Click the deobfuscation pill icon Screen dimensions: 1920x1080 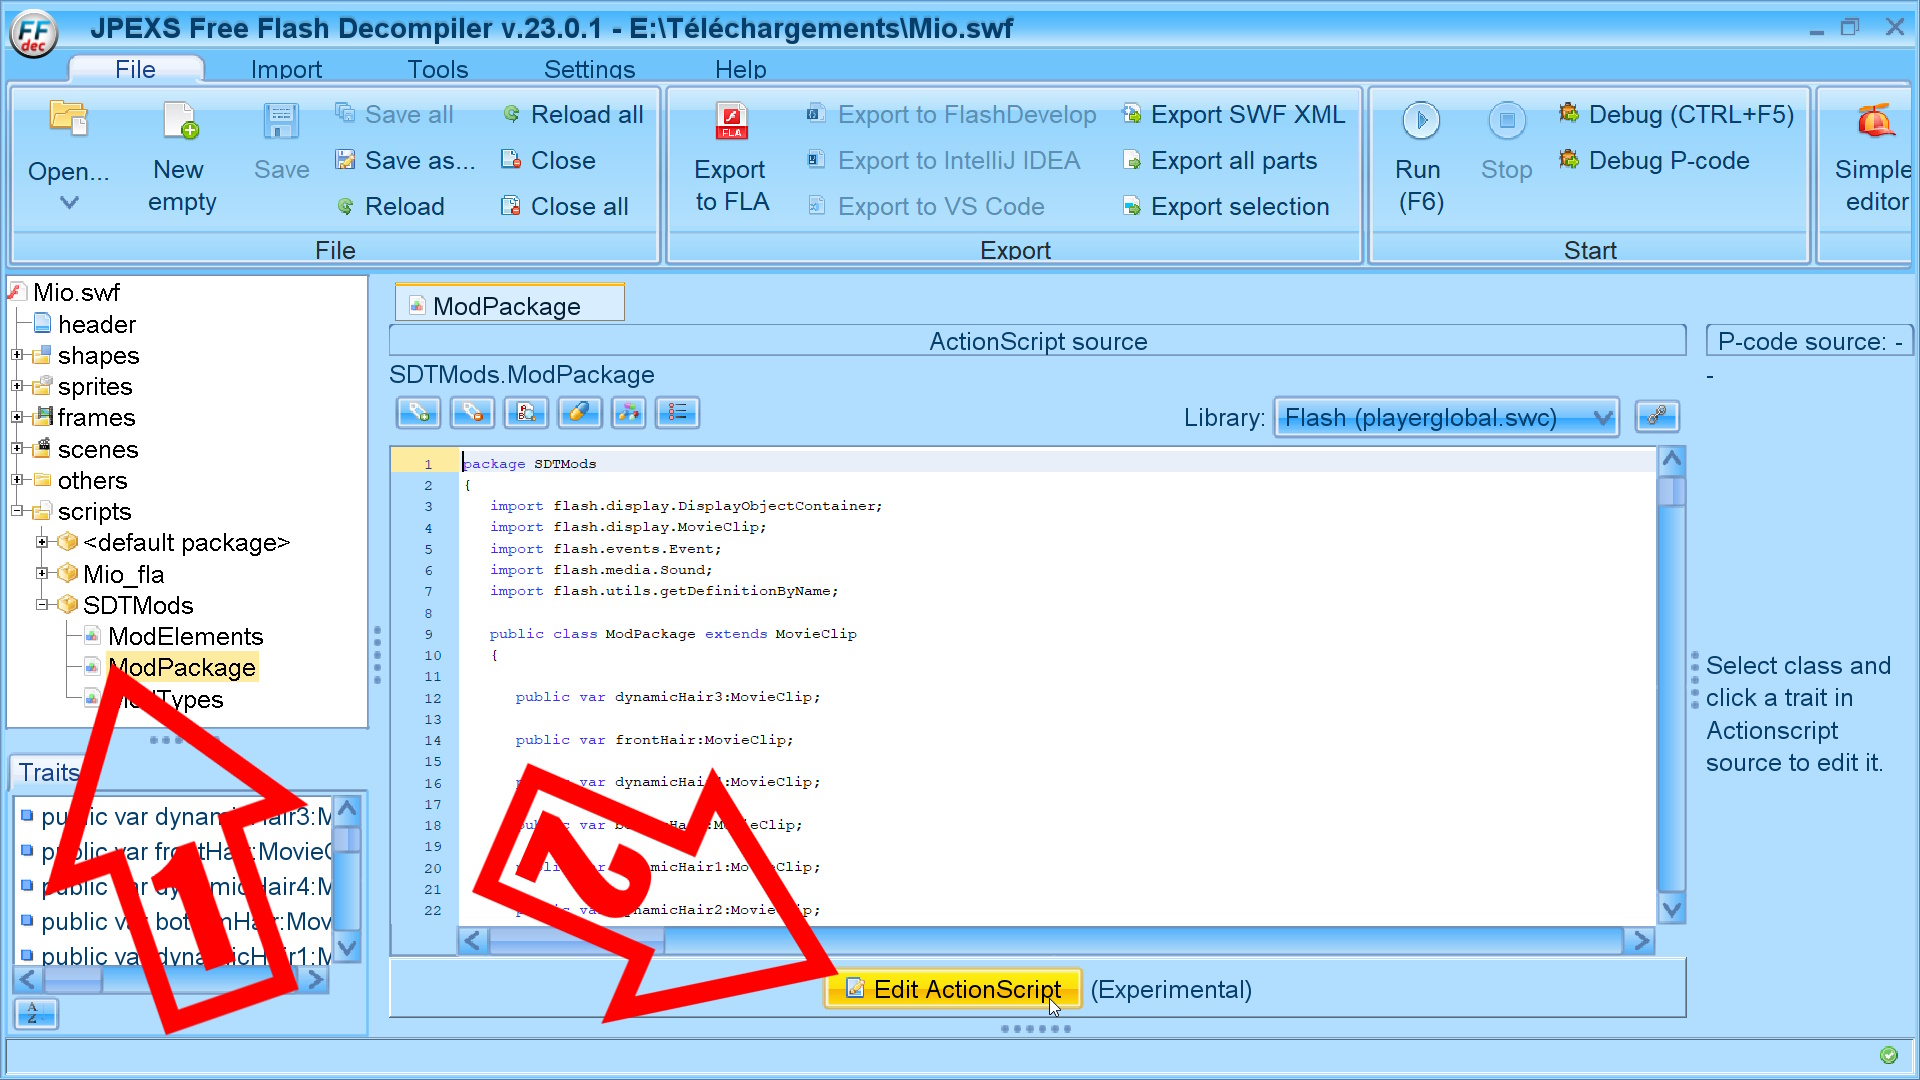click(579, 413)
